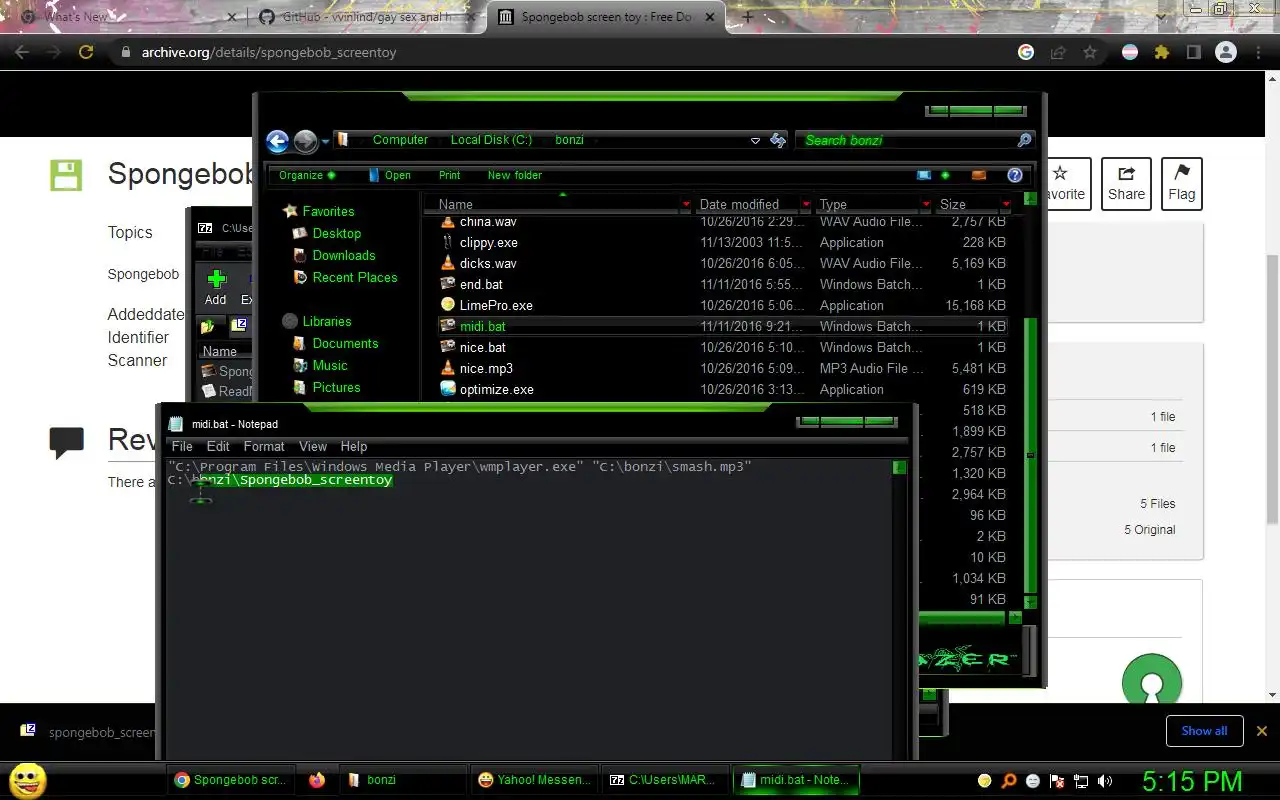Viewport: 1280px width, 800px height.
Task: Open Notepad Help menu
Action: (354, 446)
